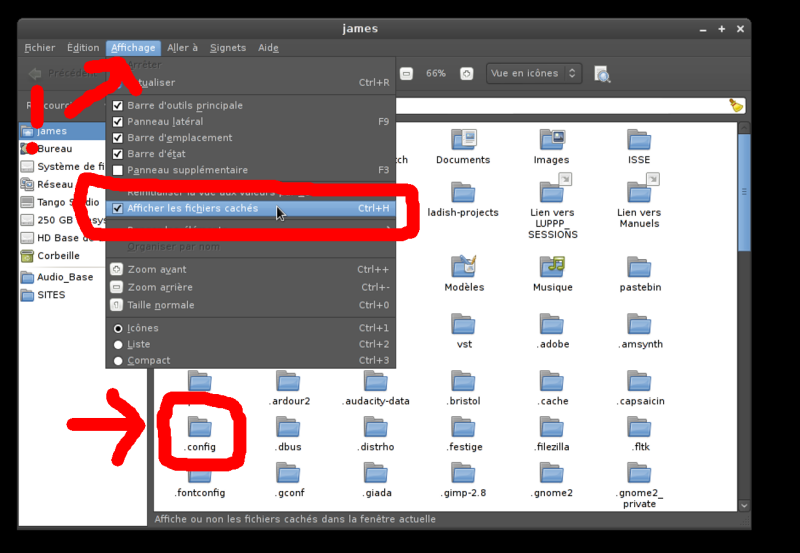Select the .capsaicin folder
Image resolution: width=800 pixels, height=553 pixels.
pyautogui.click(x=639, y=381)
